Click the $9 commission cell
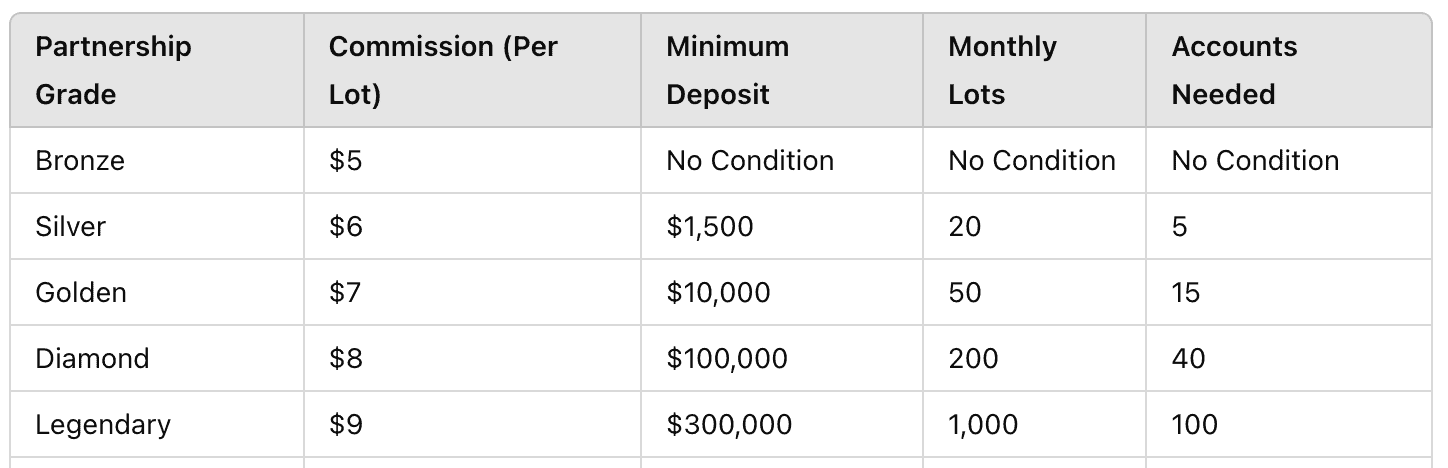 tap(345, 424)
